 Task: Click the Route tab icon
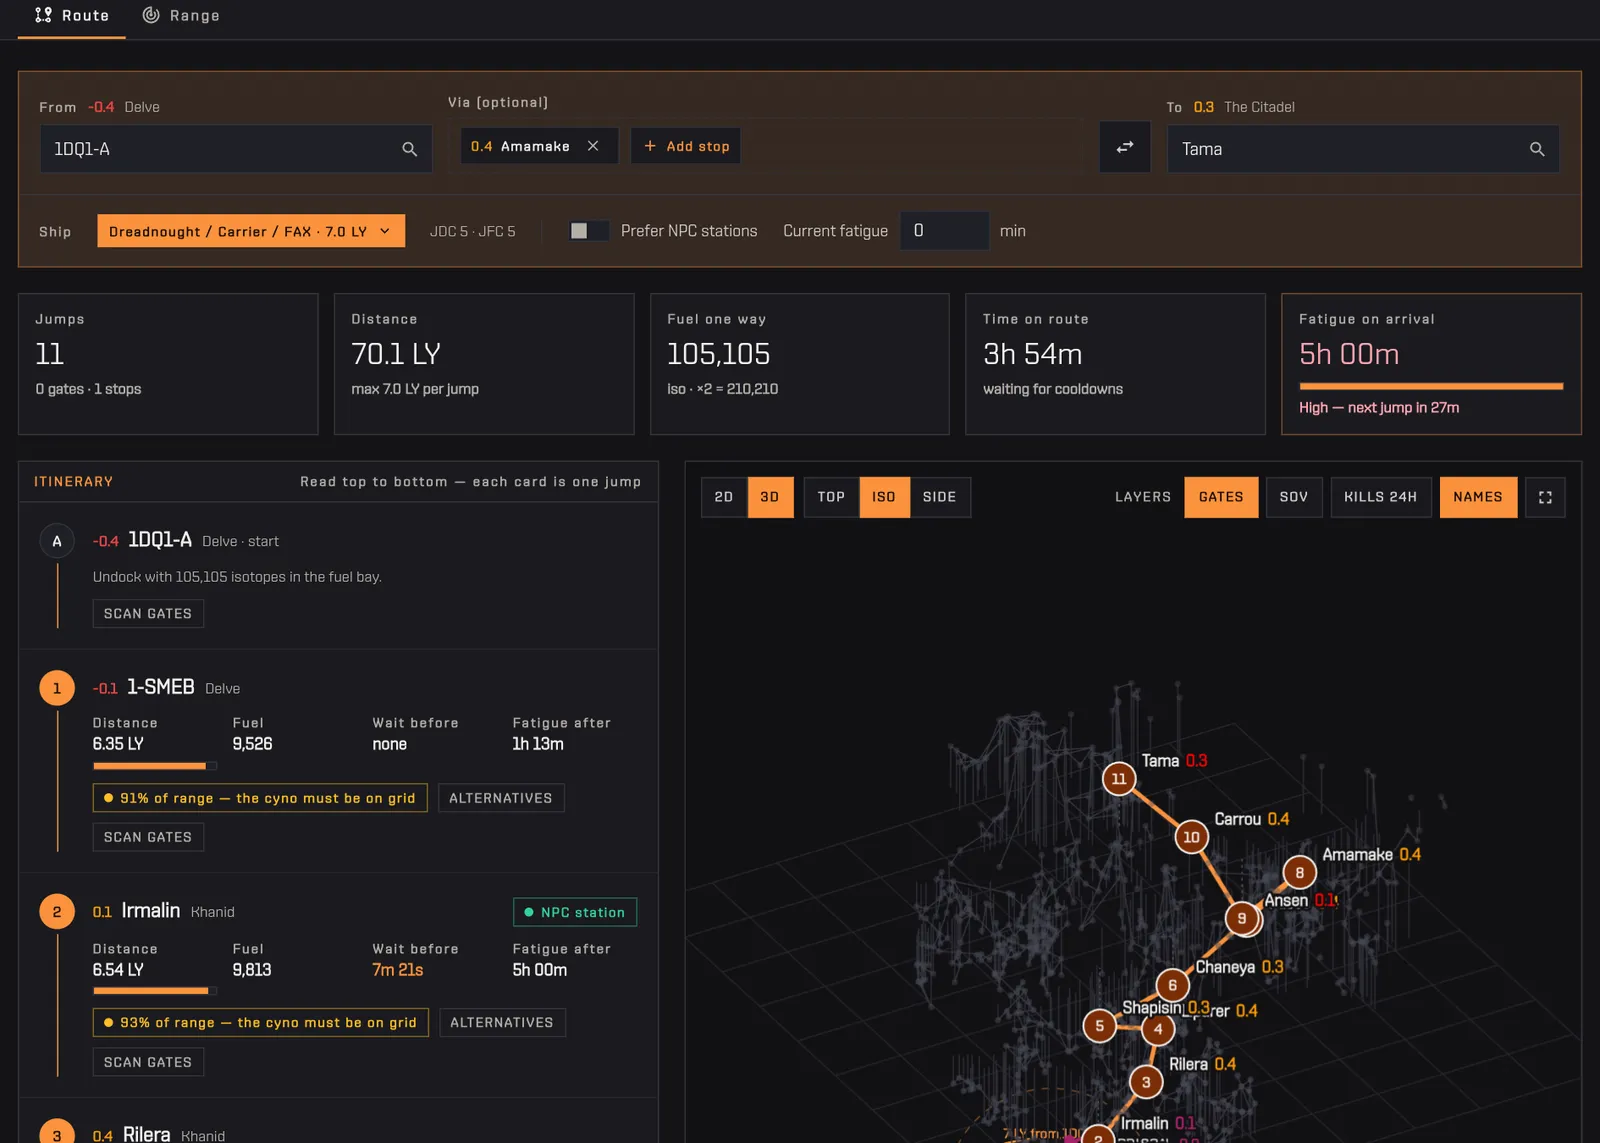(43, 15)
